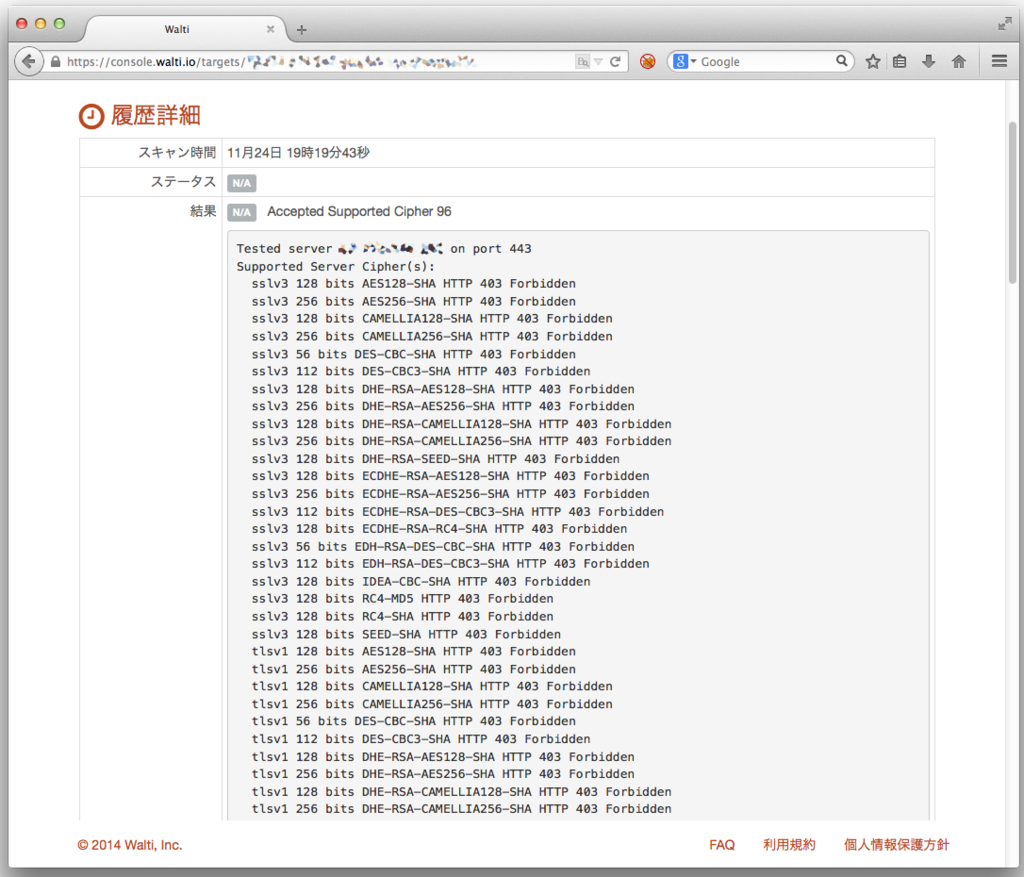Bookmark this page with the star icon
This screenshot has width=1024, height=877.
872,61
